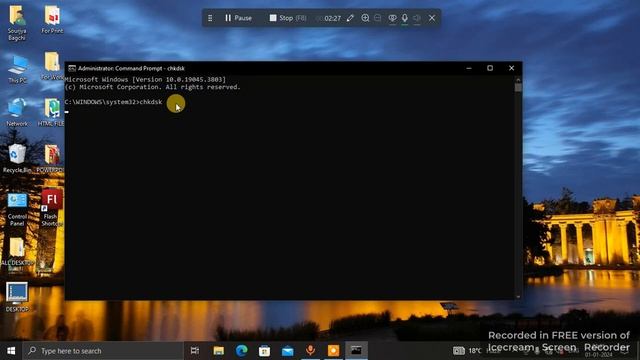Toggle the microphone on the recorder bar
Image resolution: width=640 pixels, height=360 pixels.
click(x=404, y=18)
